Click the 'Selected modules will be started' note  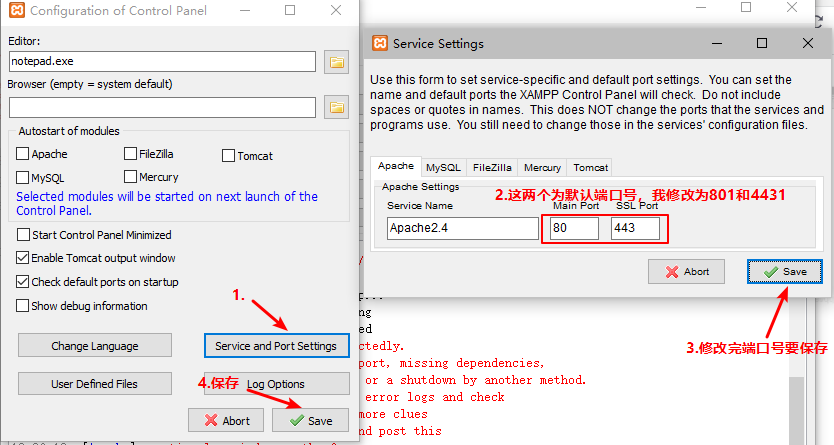click(x=166, y=203)
